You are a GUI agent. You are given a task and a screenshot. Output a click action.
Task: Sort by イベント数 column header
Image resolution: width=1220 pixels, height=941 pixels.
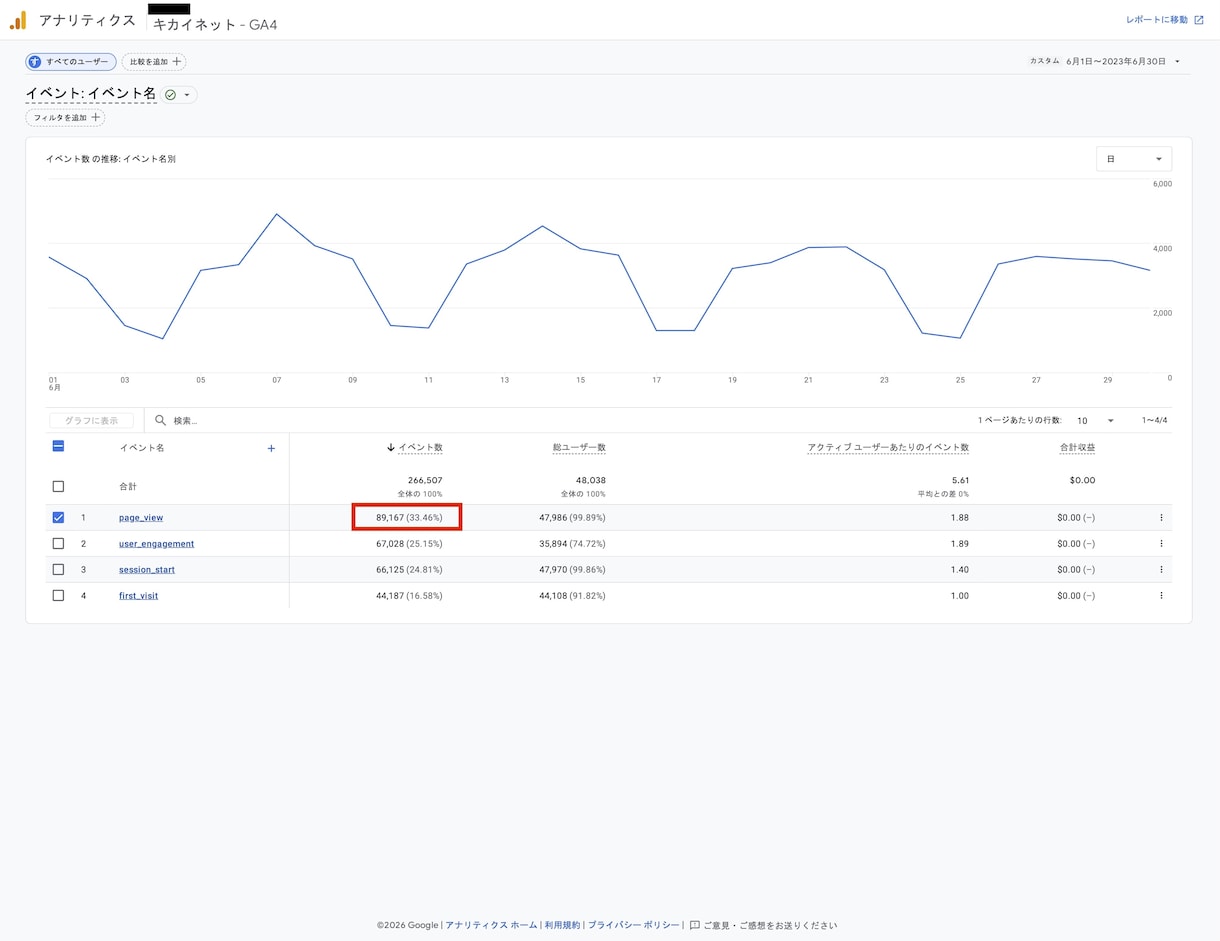pyautogui.click(x=420, y=448)
